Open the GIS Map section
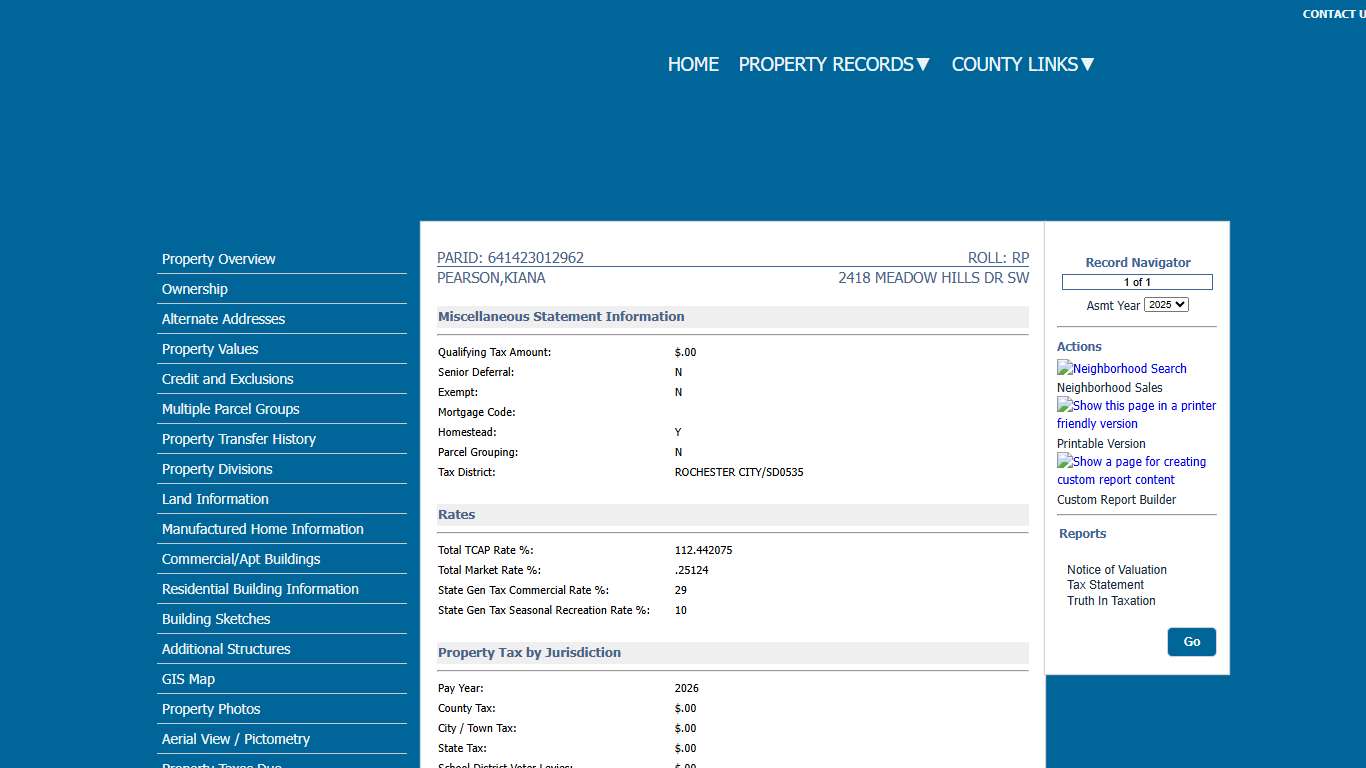Image resolution: width=1366 pixels, height=768 pixels. click(x=188, y=679)
